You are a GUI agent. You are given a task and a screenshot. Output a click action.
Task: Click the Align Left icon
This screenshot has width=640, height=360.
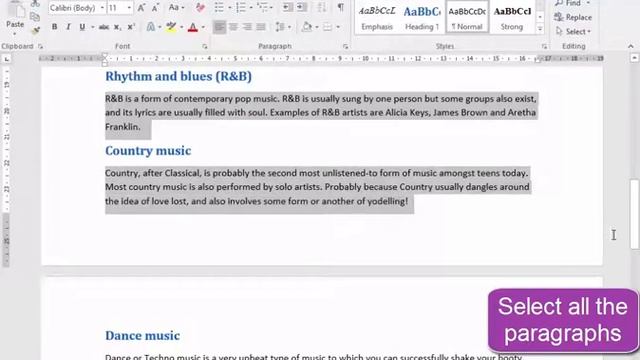tap(219, 27)
